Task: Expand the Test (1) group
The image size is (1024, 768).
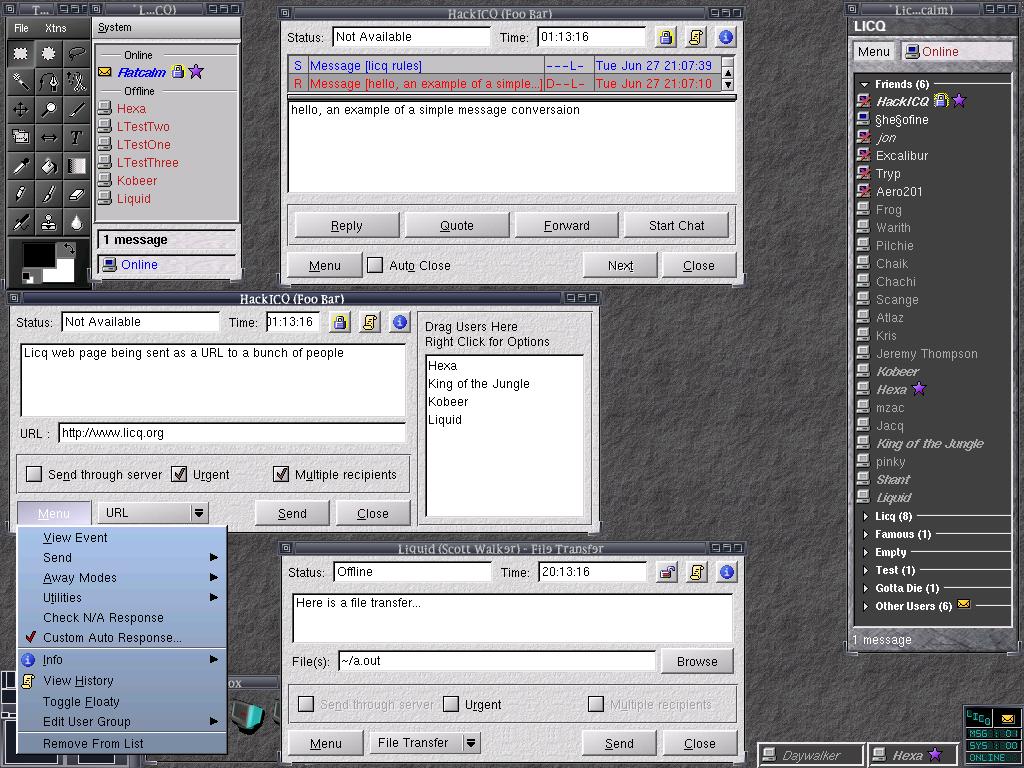Action: (x=865, y=570)
